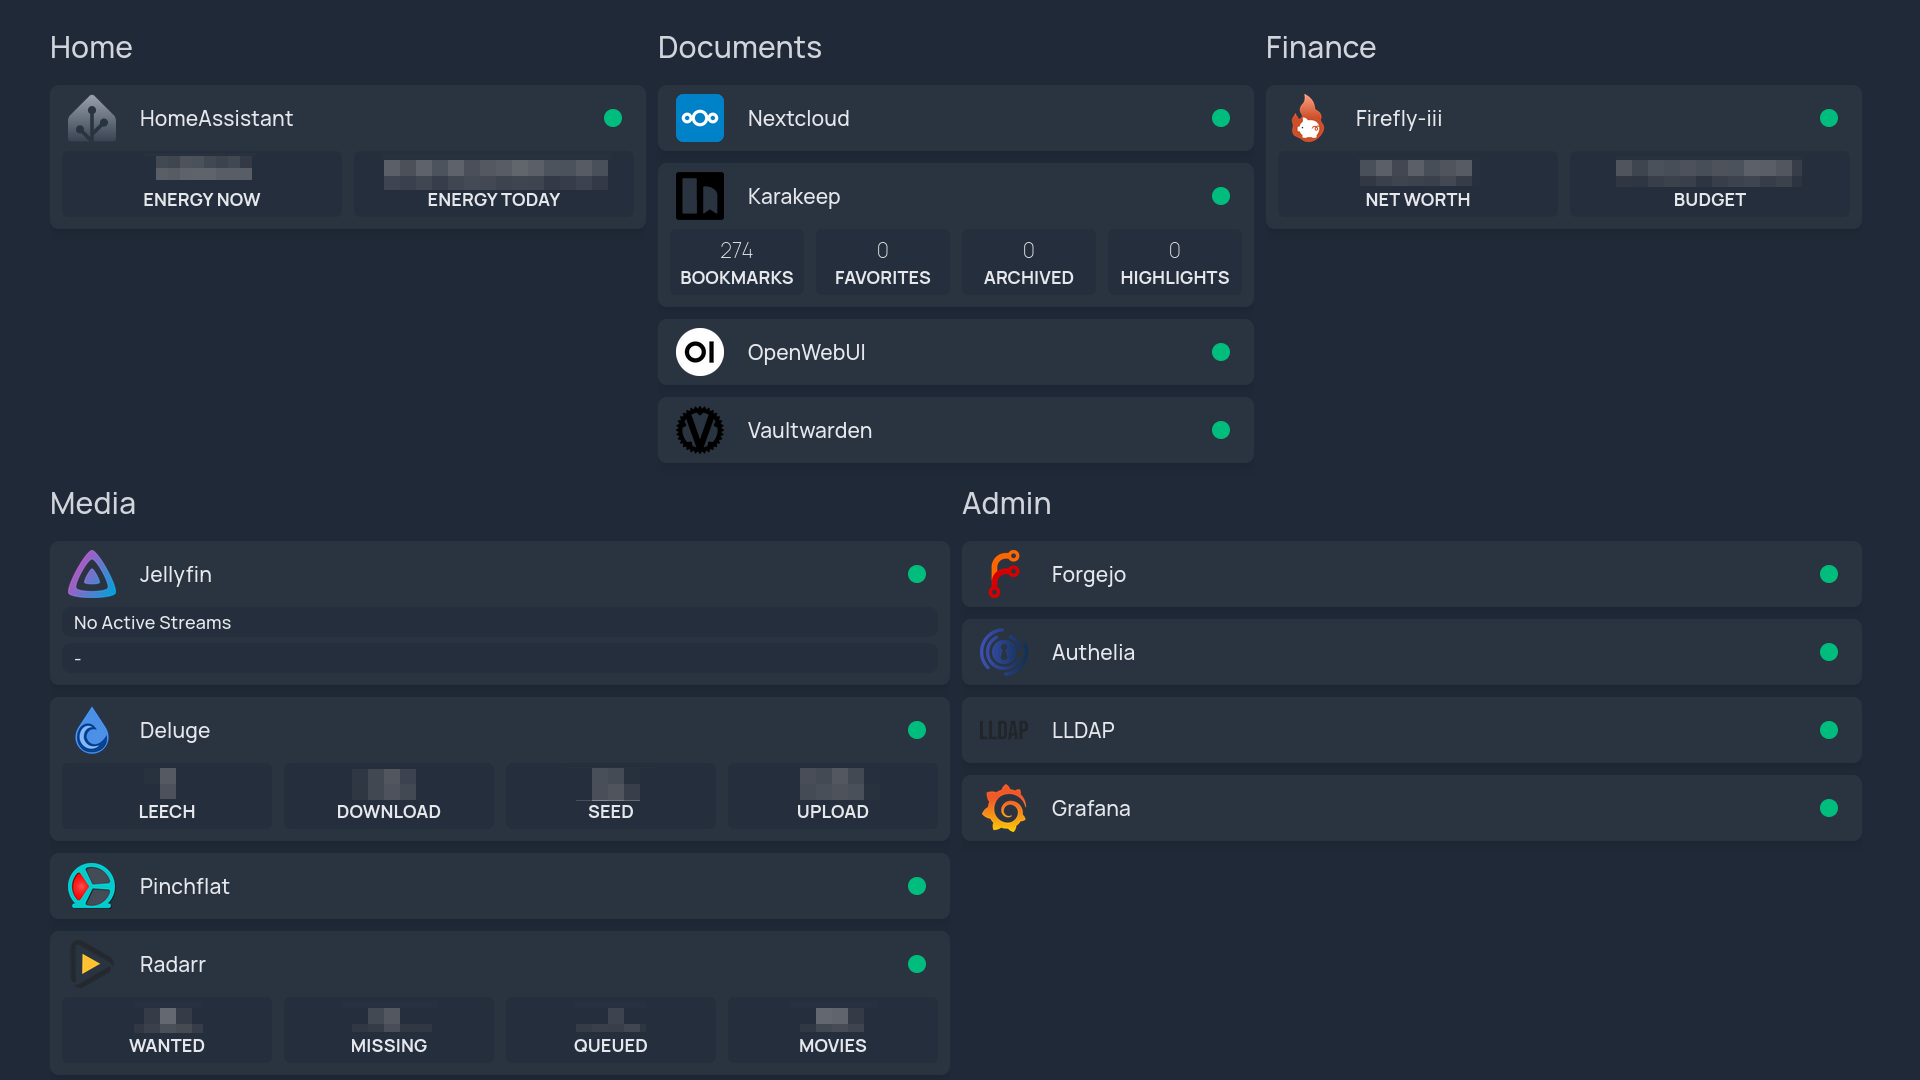
Task: Click the Karakeep 274 Bookmarks stat
Action: click(737, 262)
